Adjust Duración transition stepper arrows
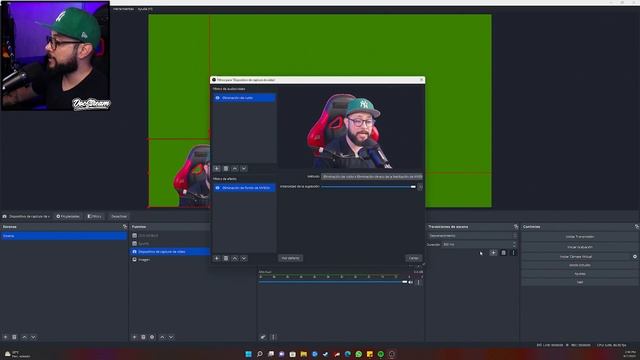The height and width of the screenshot is (360, 640). coord(514,244)
